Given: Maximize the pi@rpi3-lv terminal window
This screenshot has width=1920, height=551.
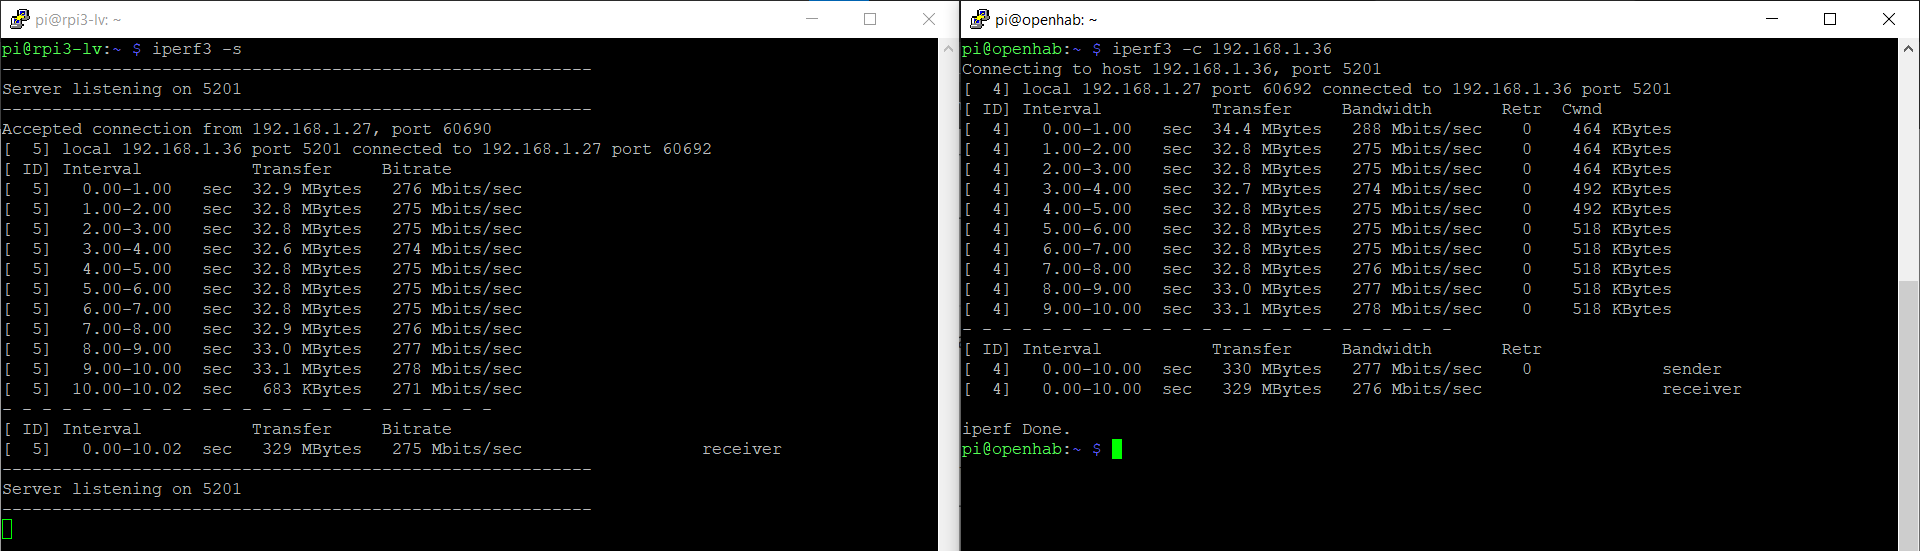Looking at the screenshot, I should tap(870, 19).
